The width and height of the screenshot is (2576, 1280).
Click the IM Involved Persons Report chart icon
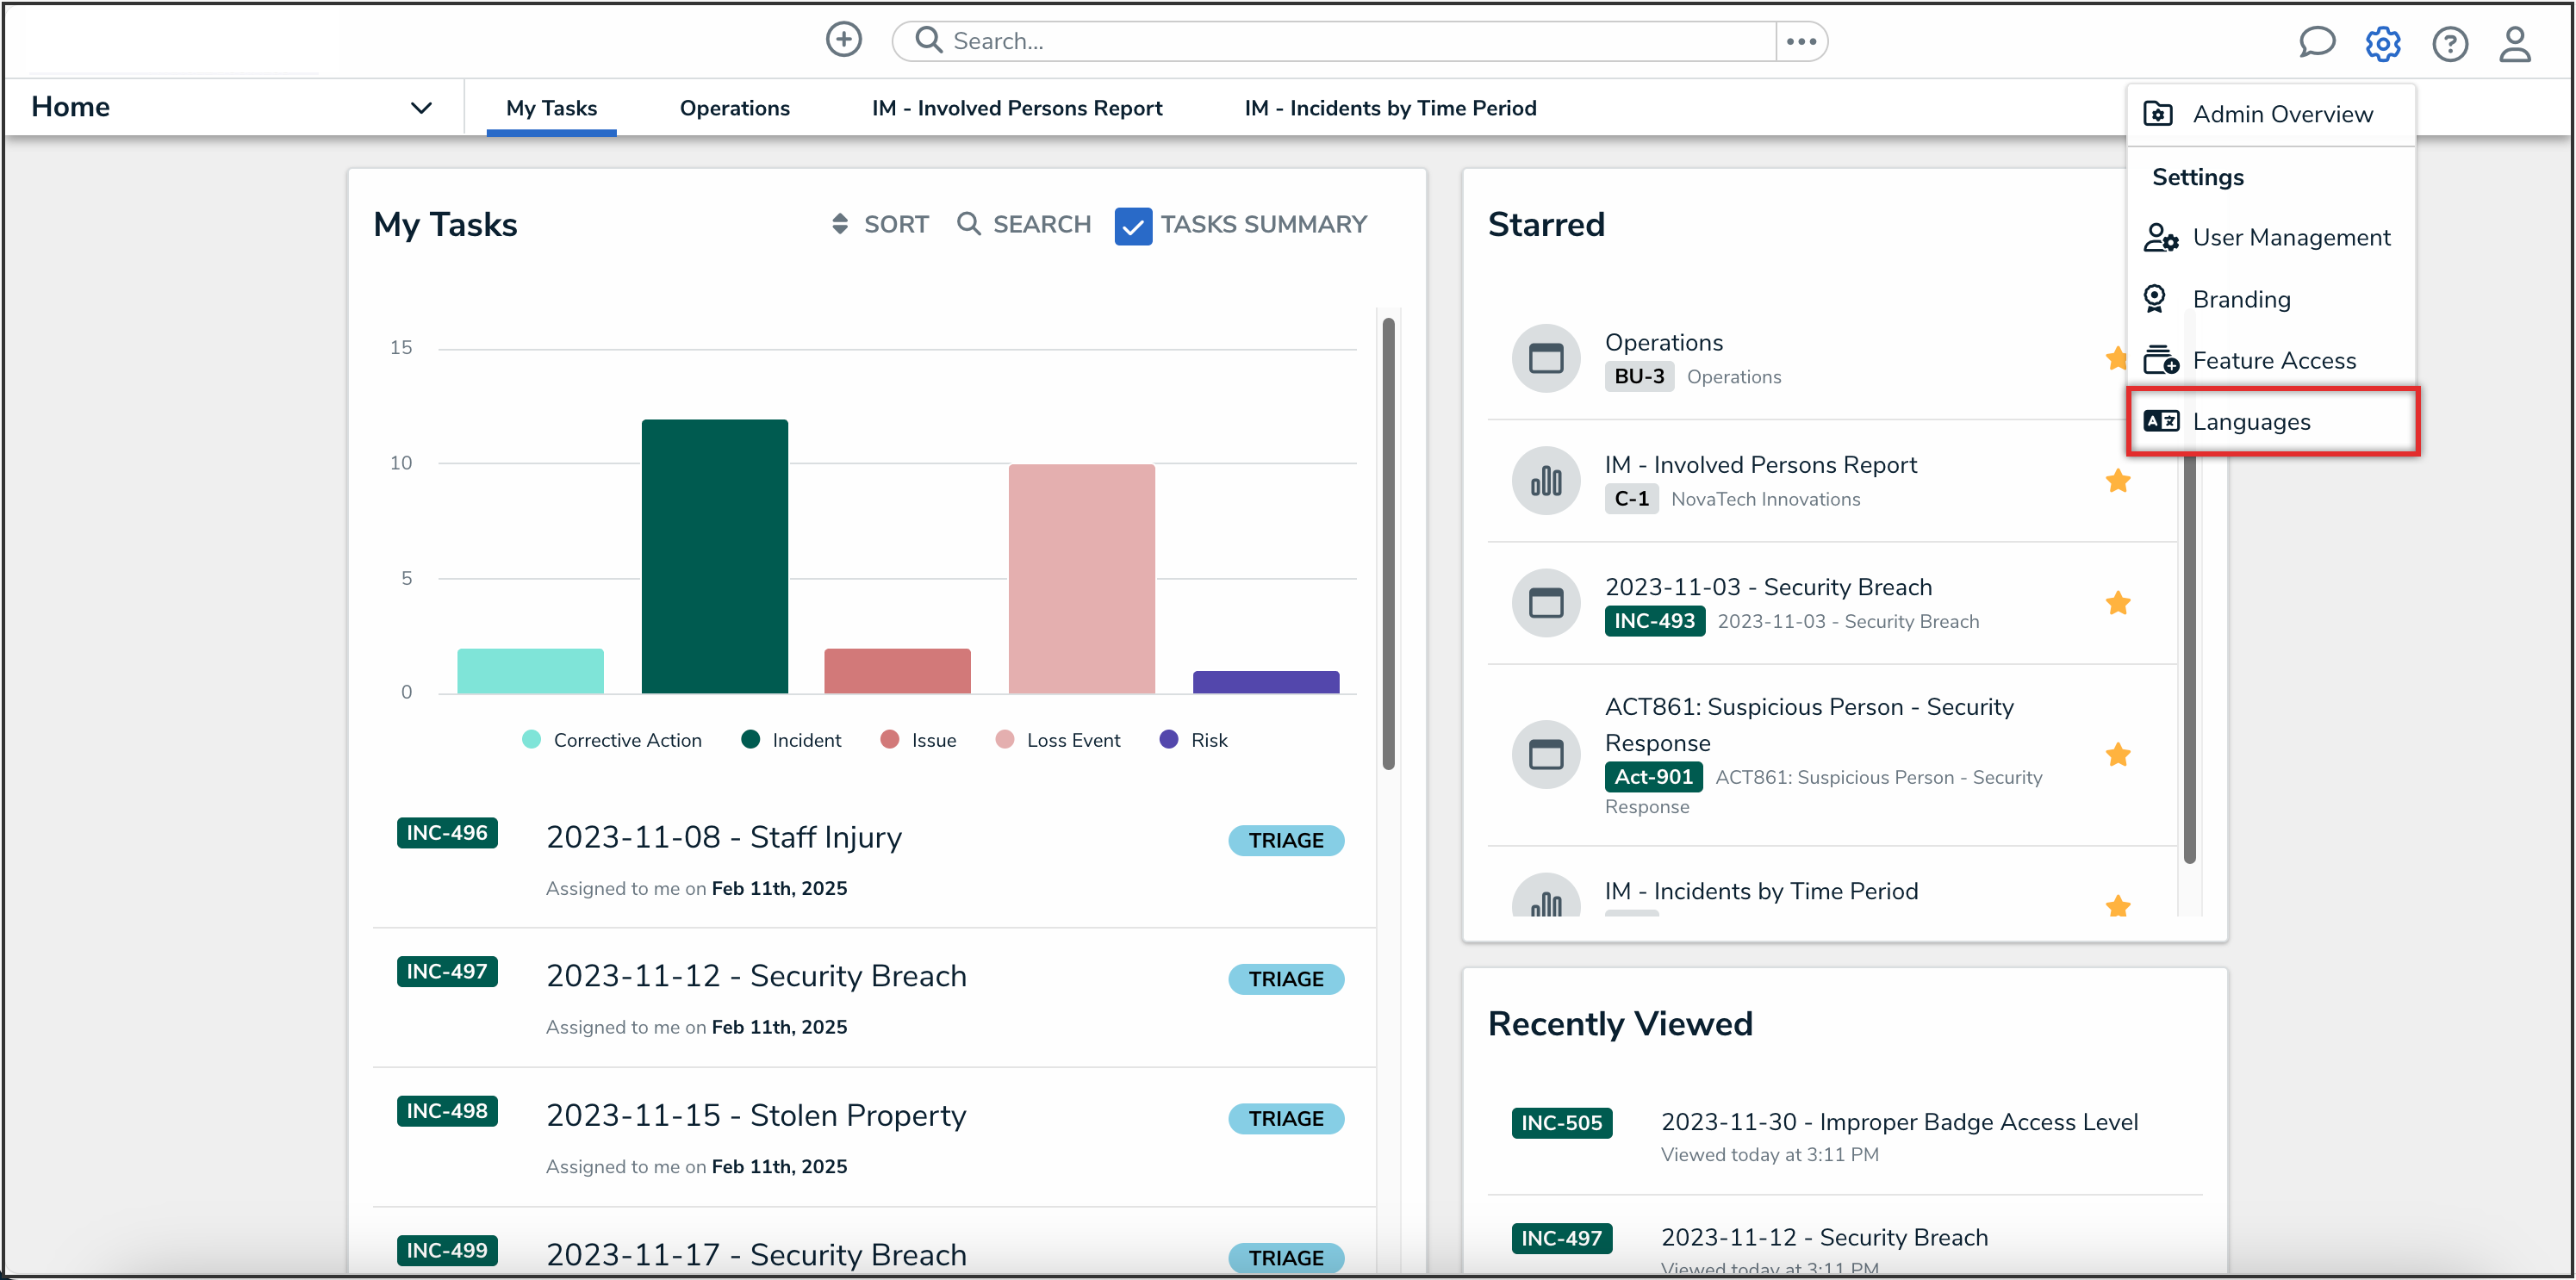[x=1546, y=481]
